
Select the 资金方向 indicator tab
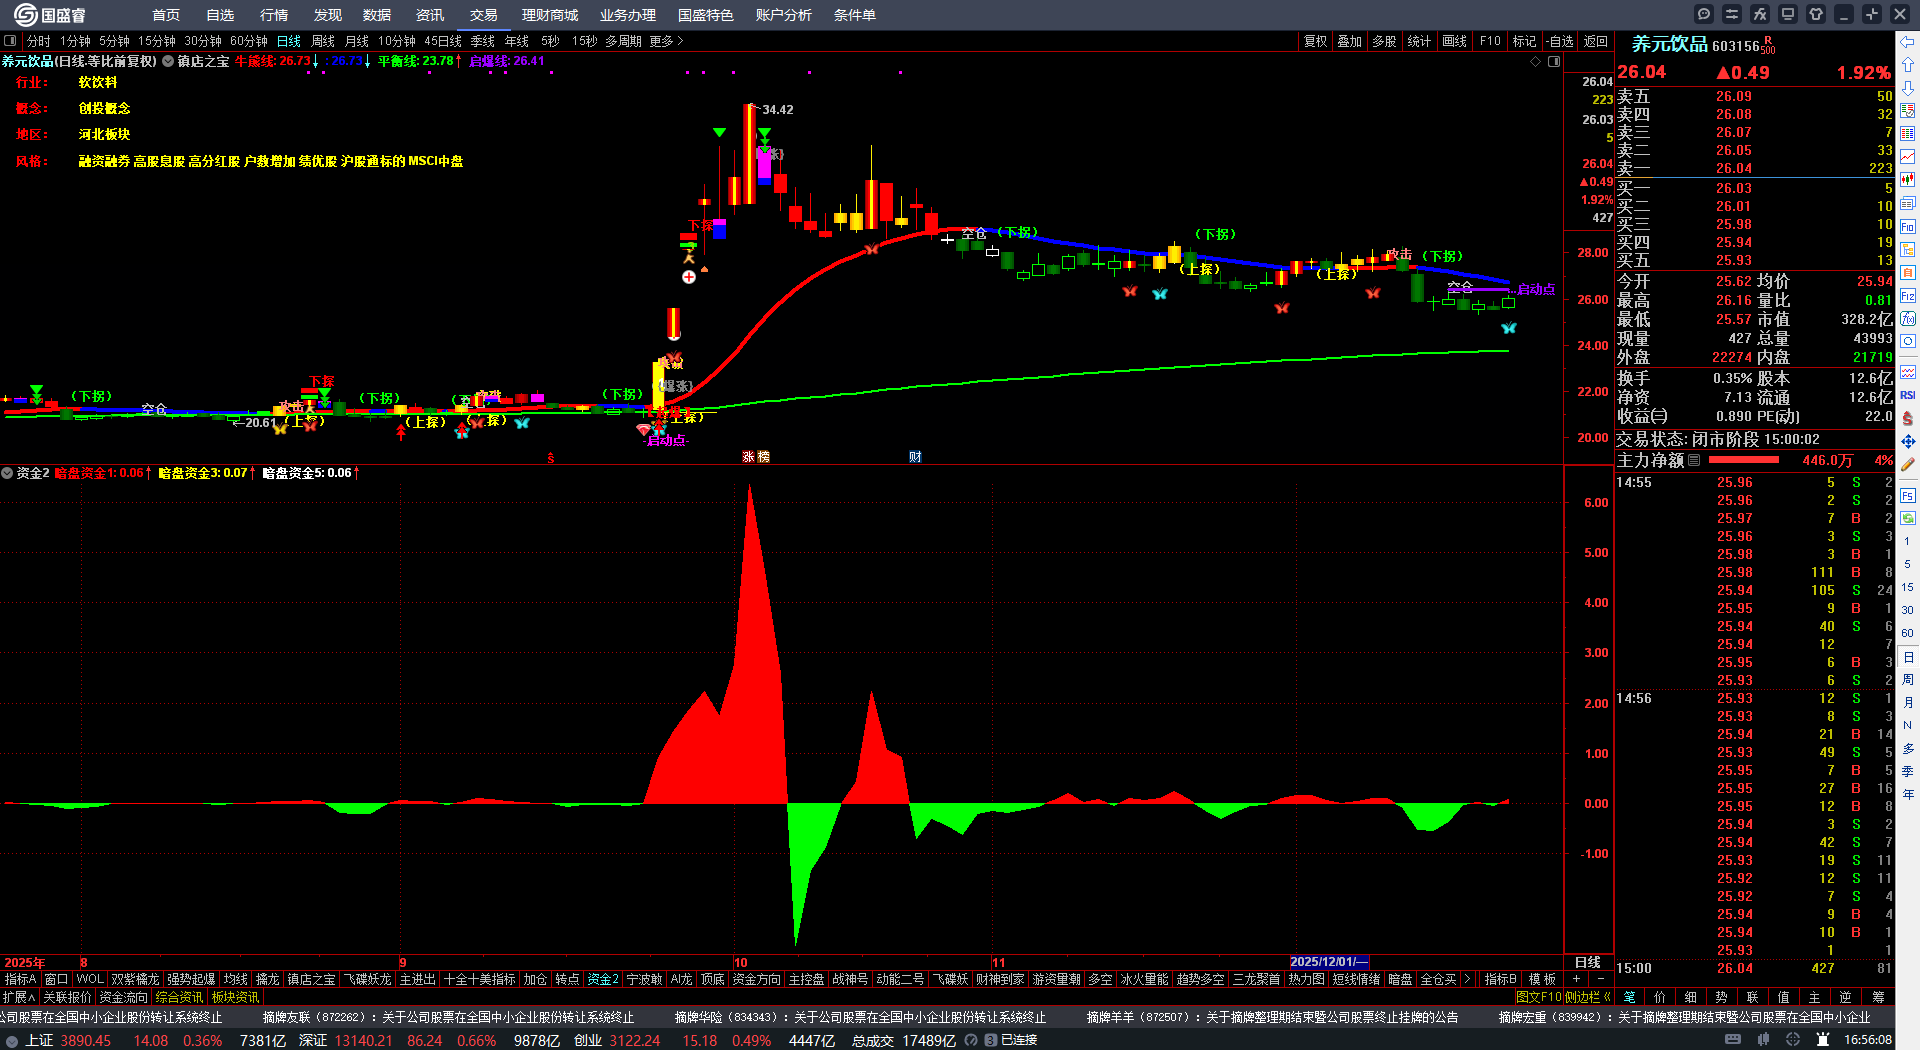pos(756,979)
